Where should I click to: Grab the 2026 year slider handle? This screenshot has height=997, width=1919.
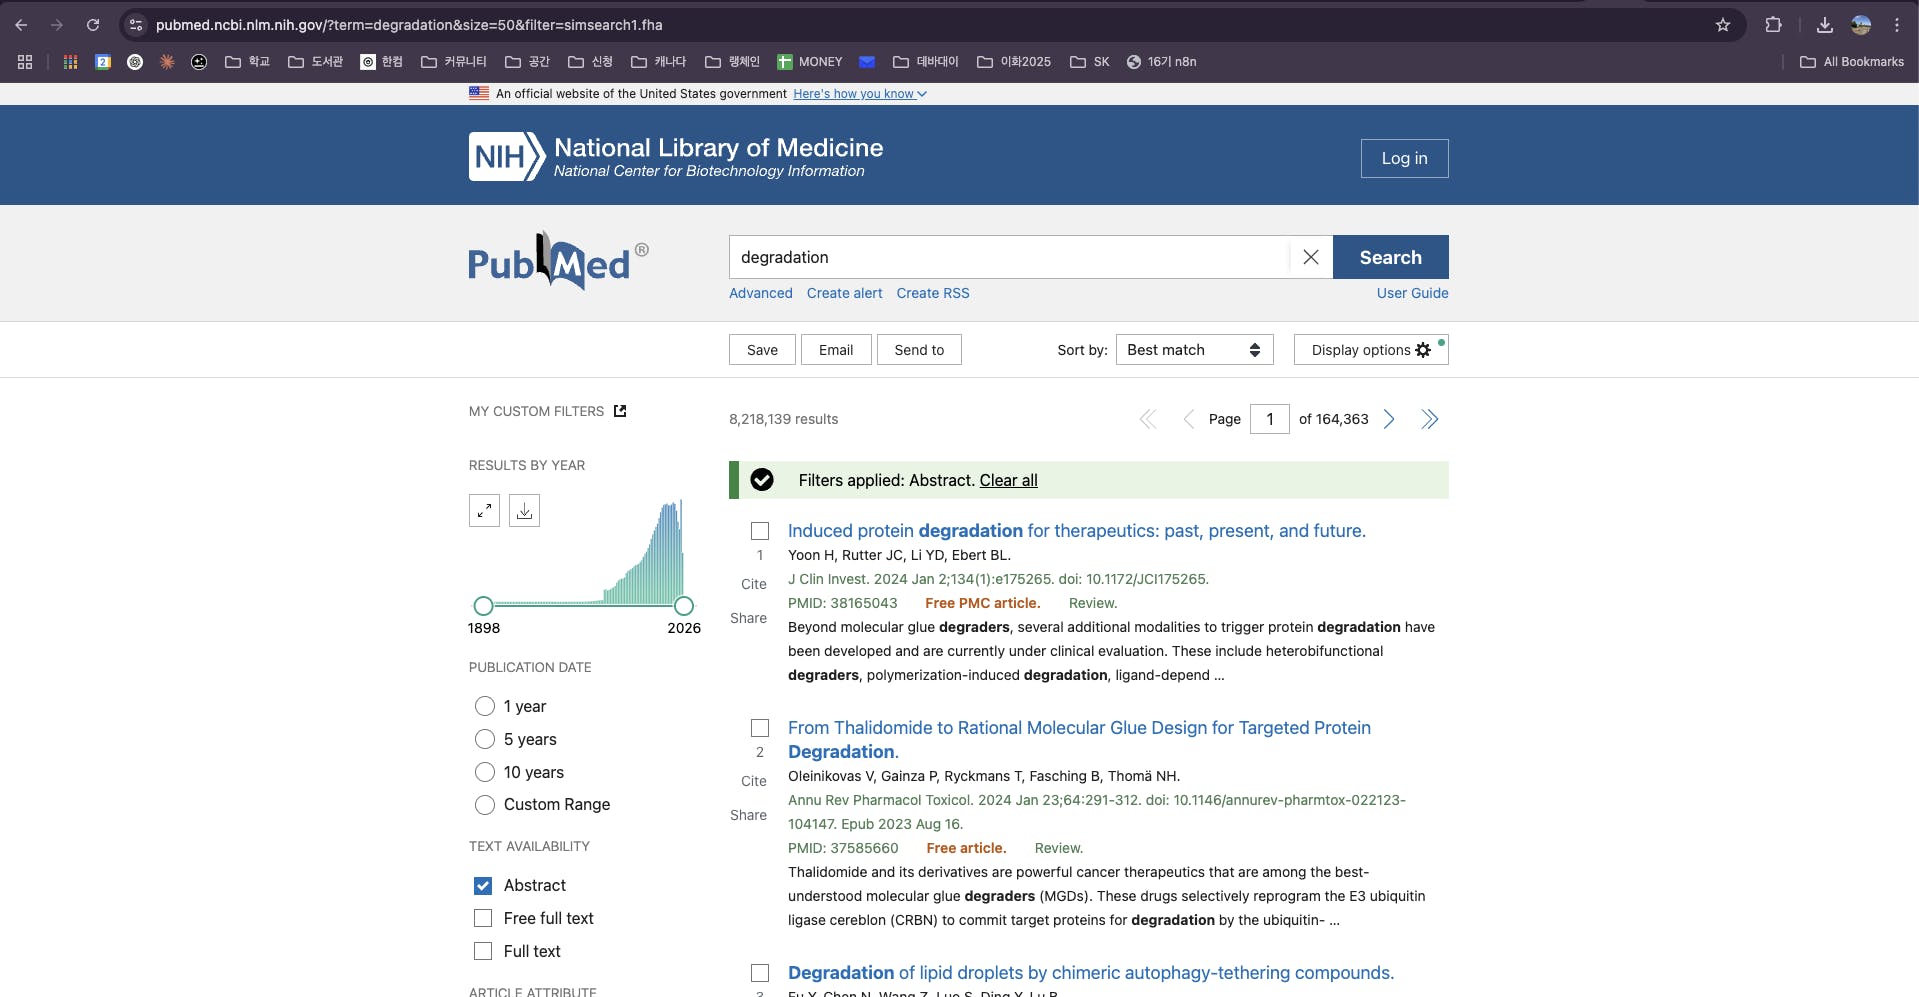[x=684, y=606]
